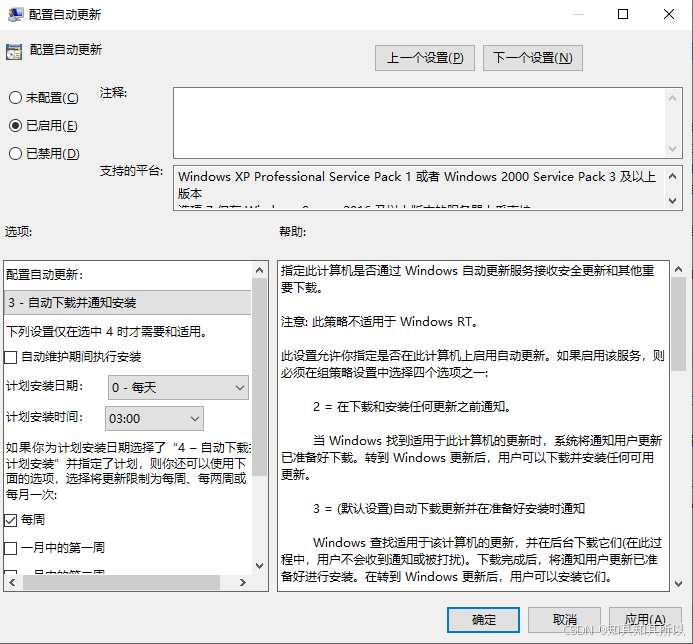693x644 pixels.
Task: Click up arrow of 支持的平台 scrollbar
Action: point(673,176)
